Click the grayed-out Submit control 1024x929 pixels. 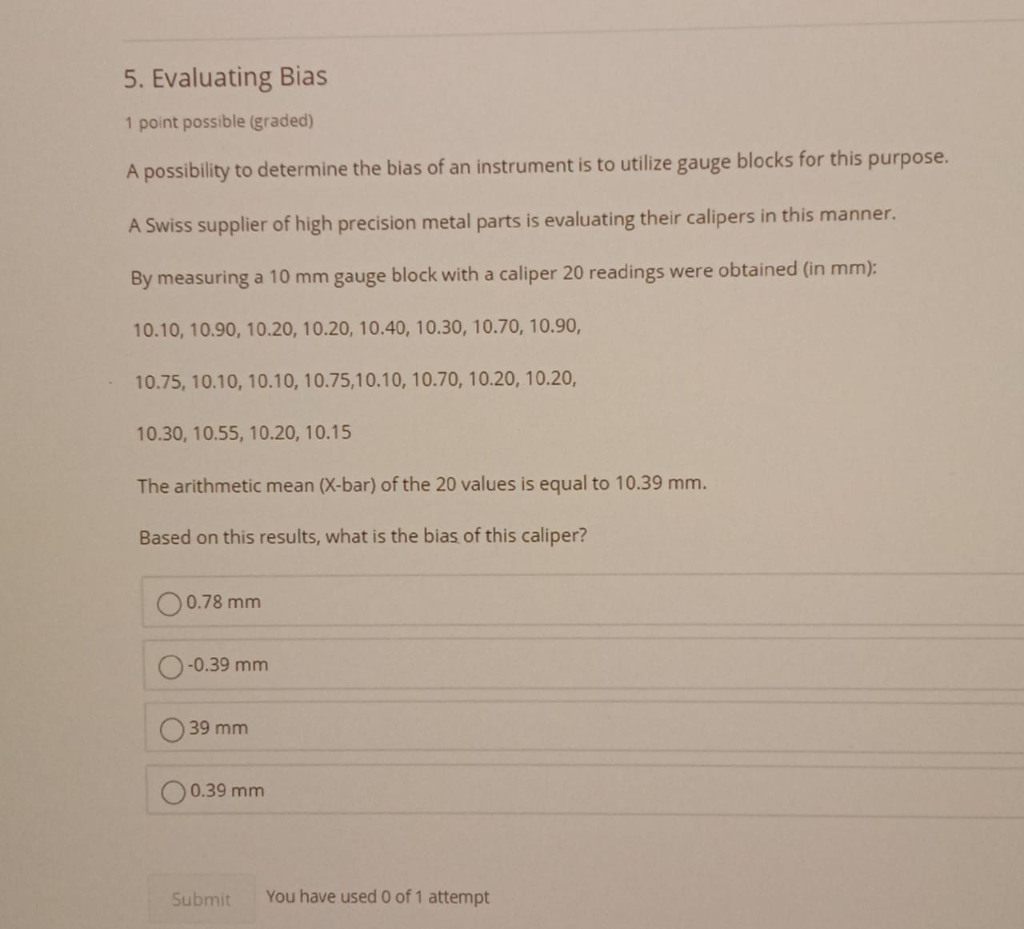point(201,897)
